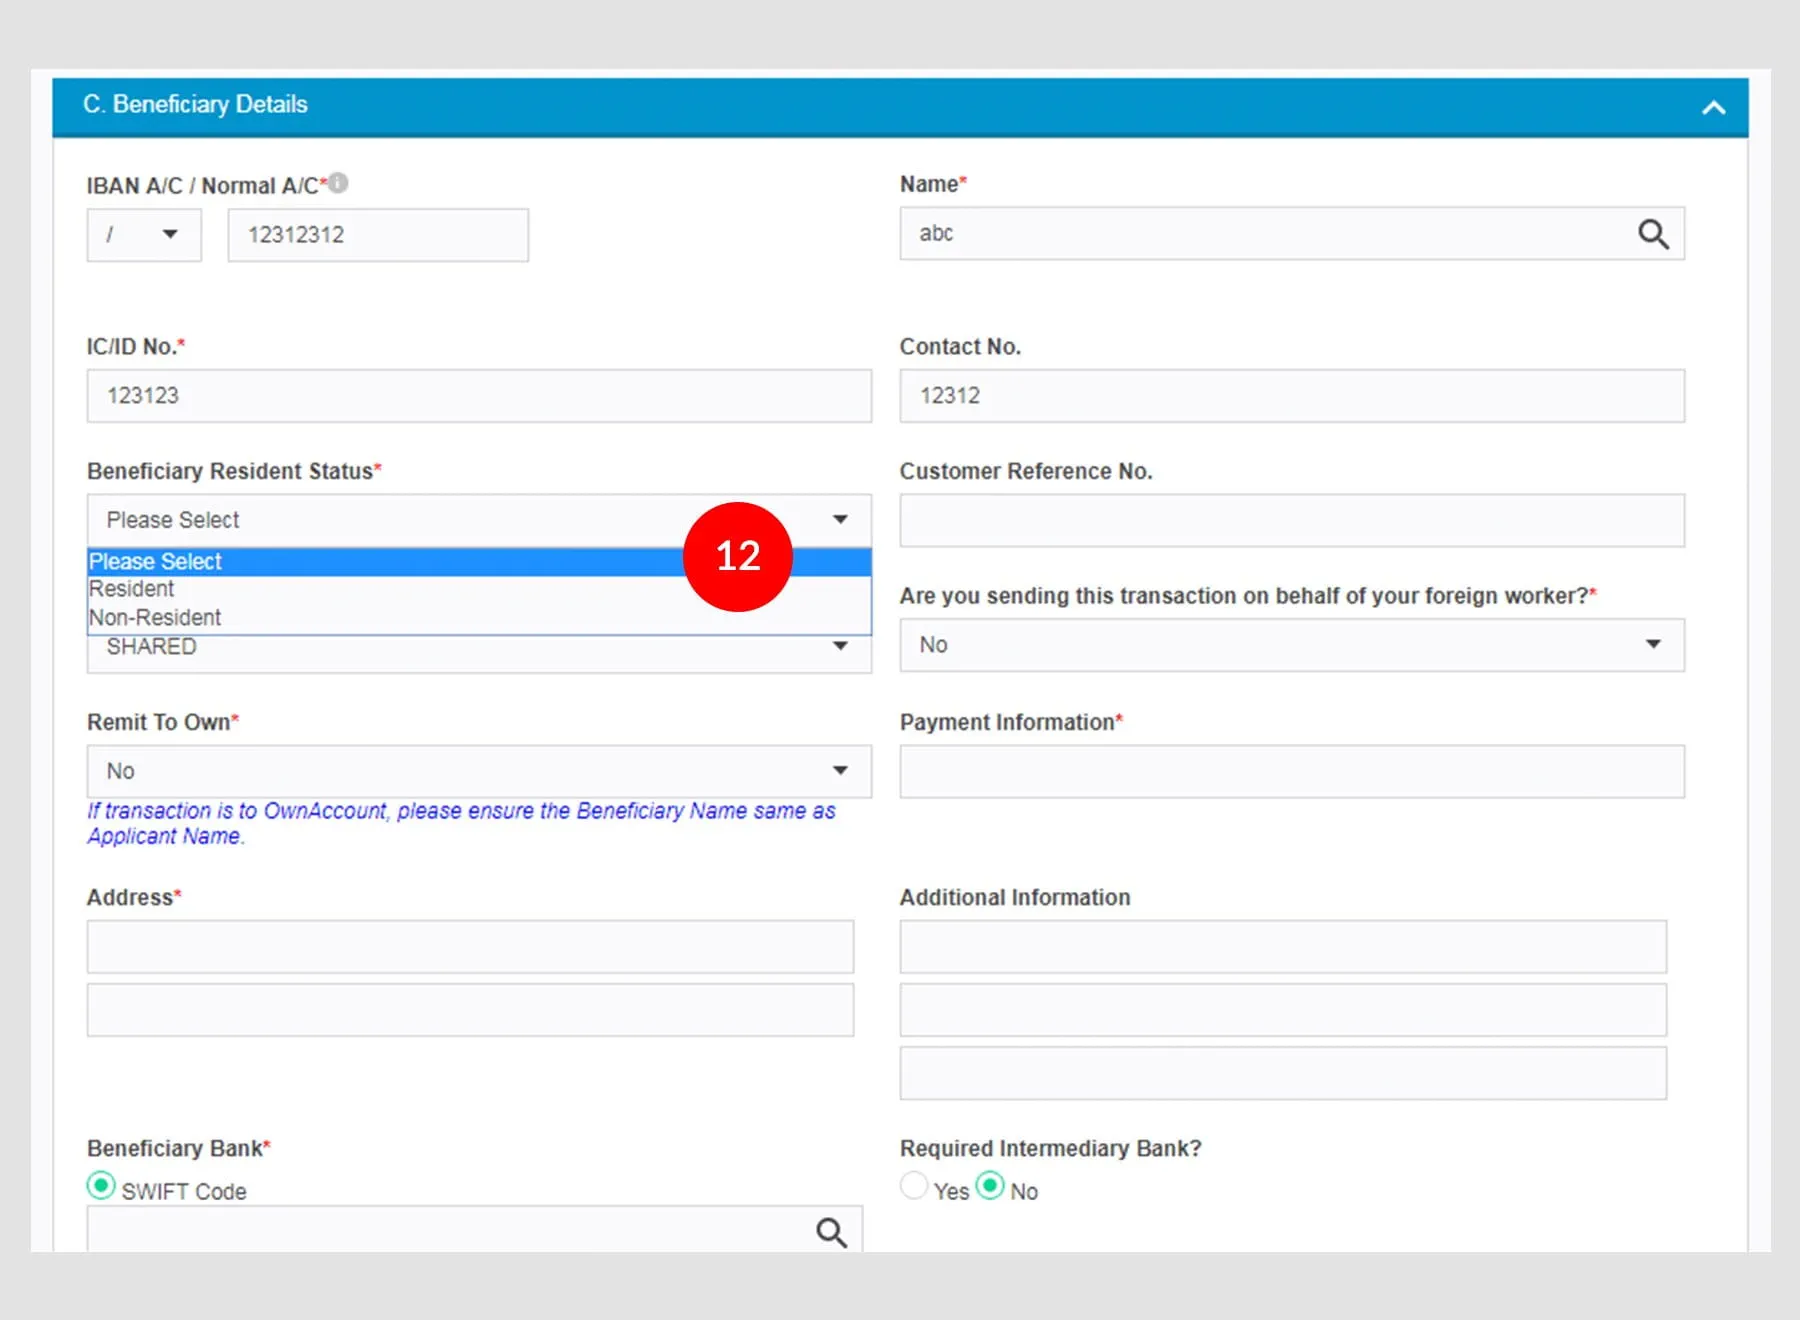
Task: Click the Name field search magnifier icon
Action: 1652,234
